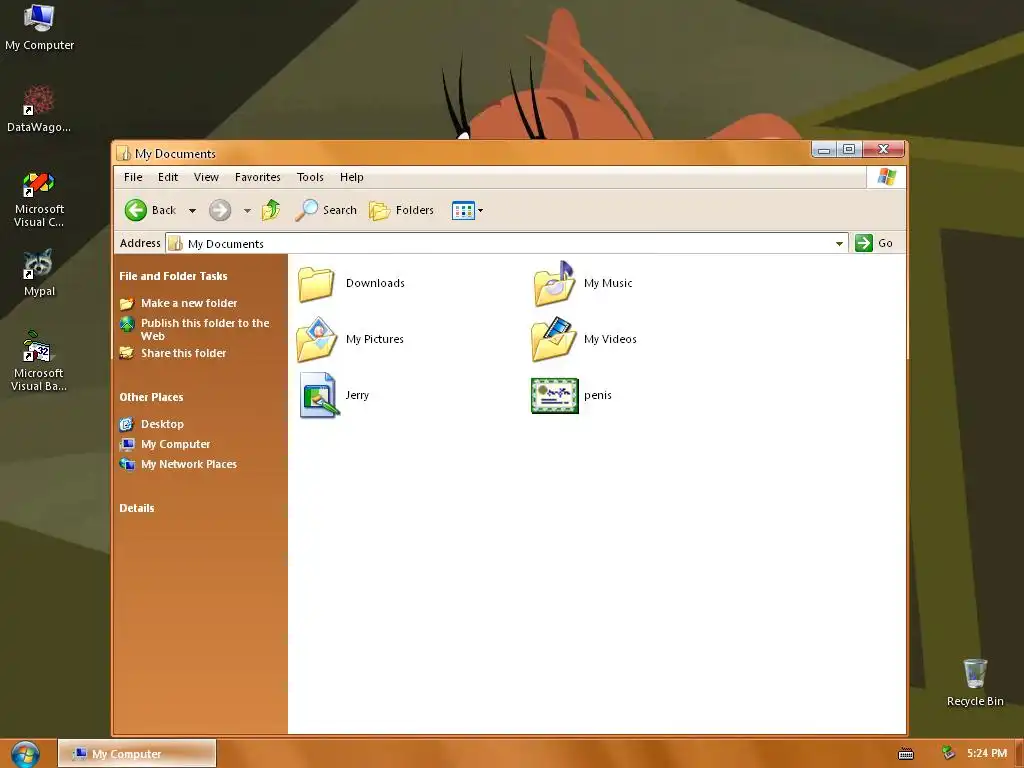Click the 5:24 PM clock

click(x=987, y=753)
